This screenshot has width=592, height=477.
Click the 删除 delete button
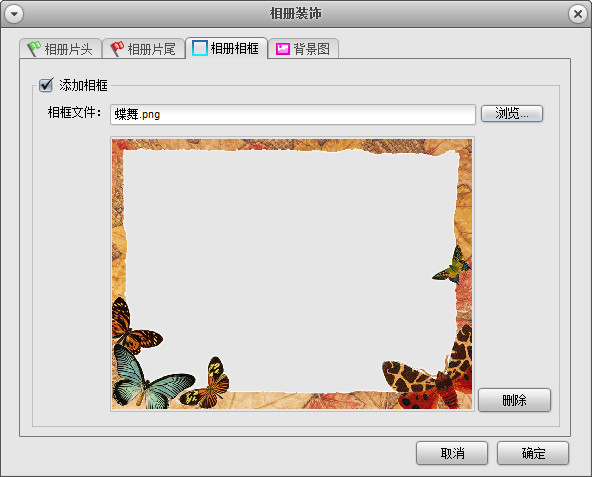click(x=514, y=400)
